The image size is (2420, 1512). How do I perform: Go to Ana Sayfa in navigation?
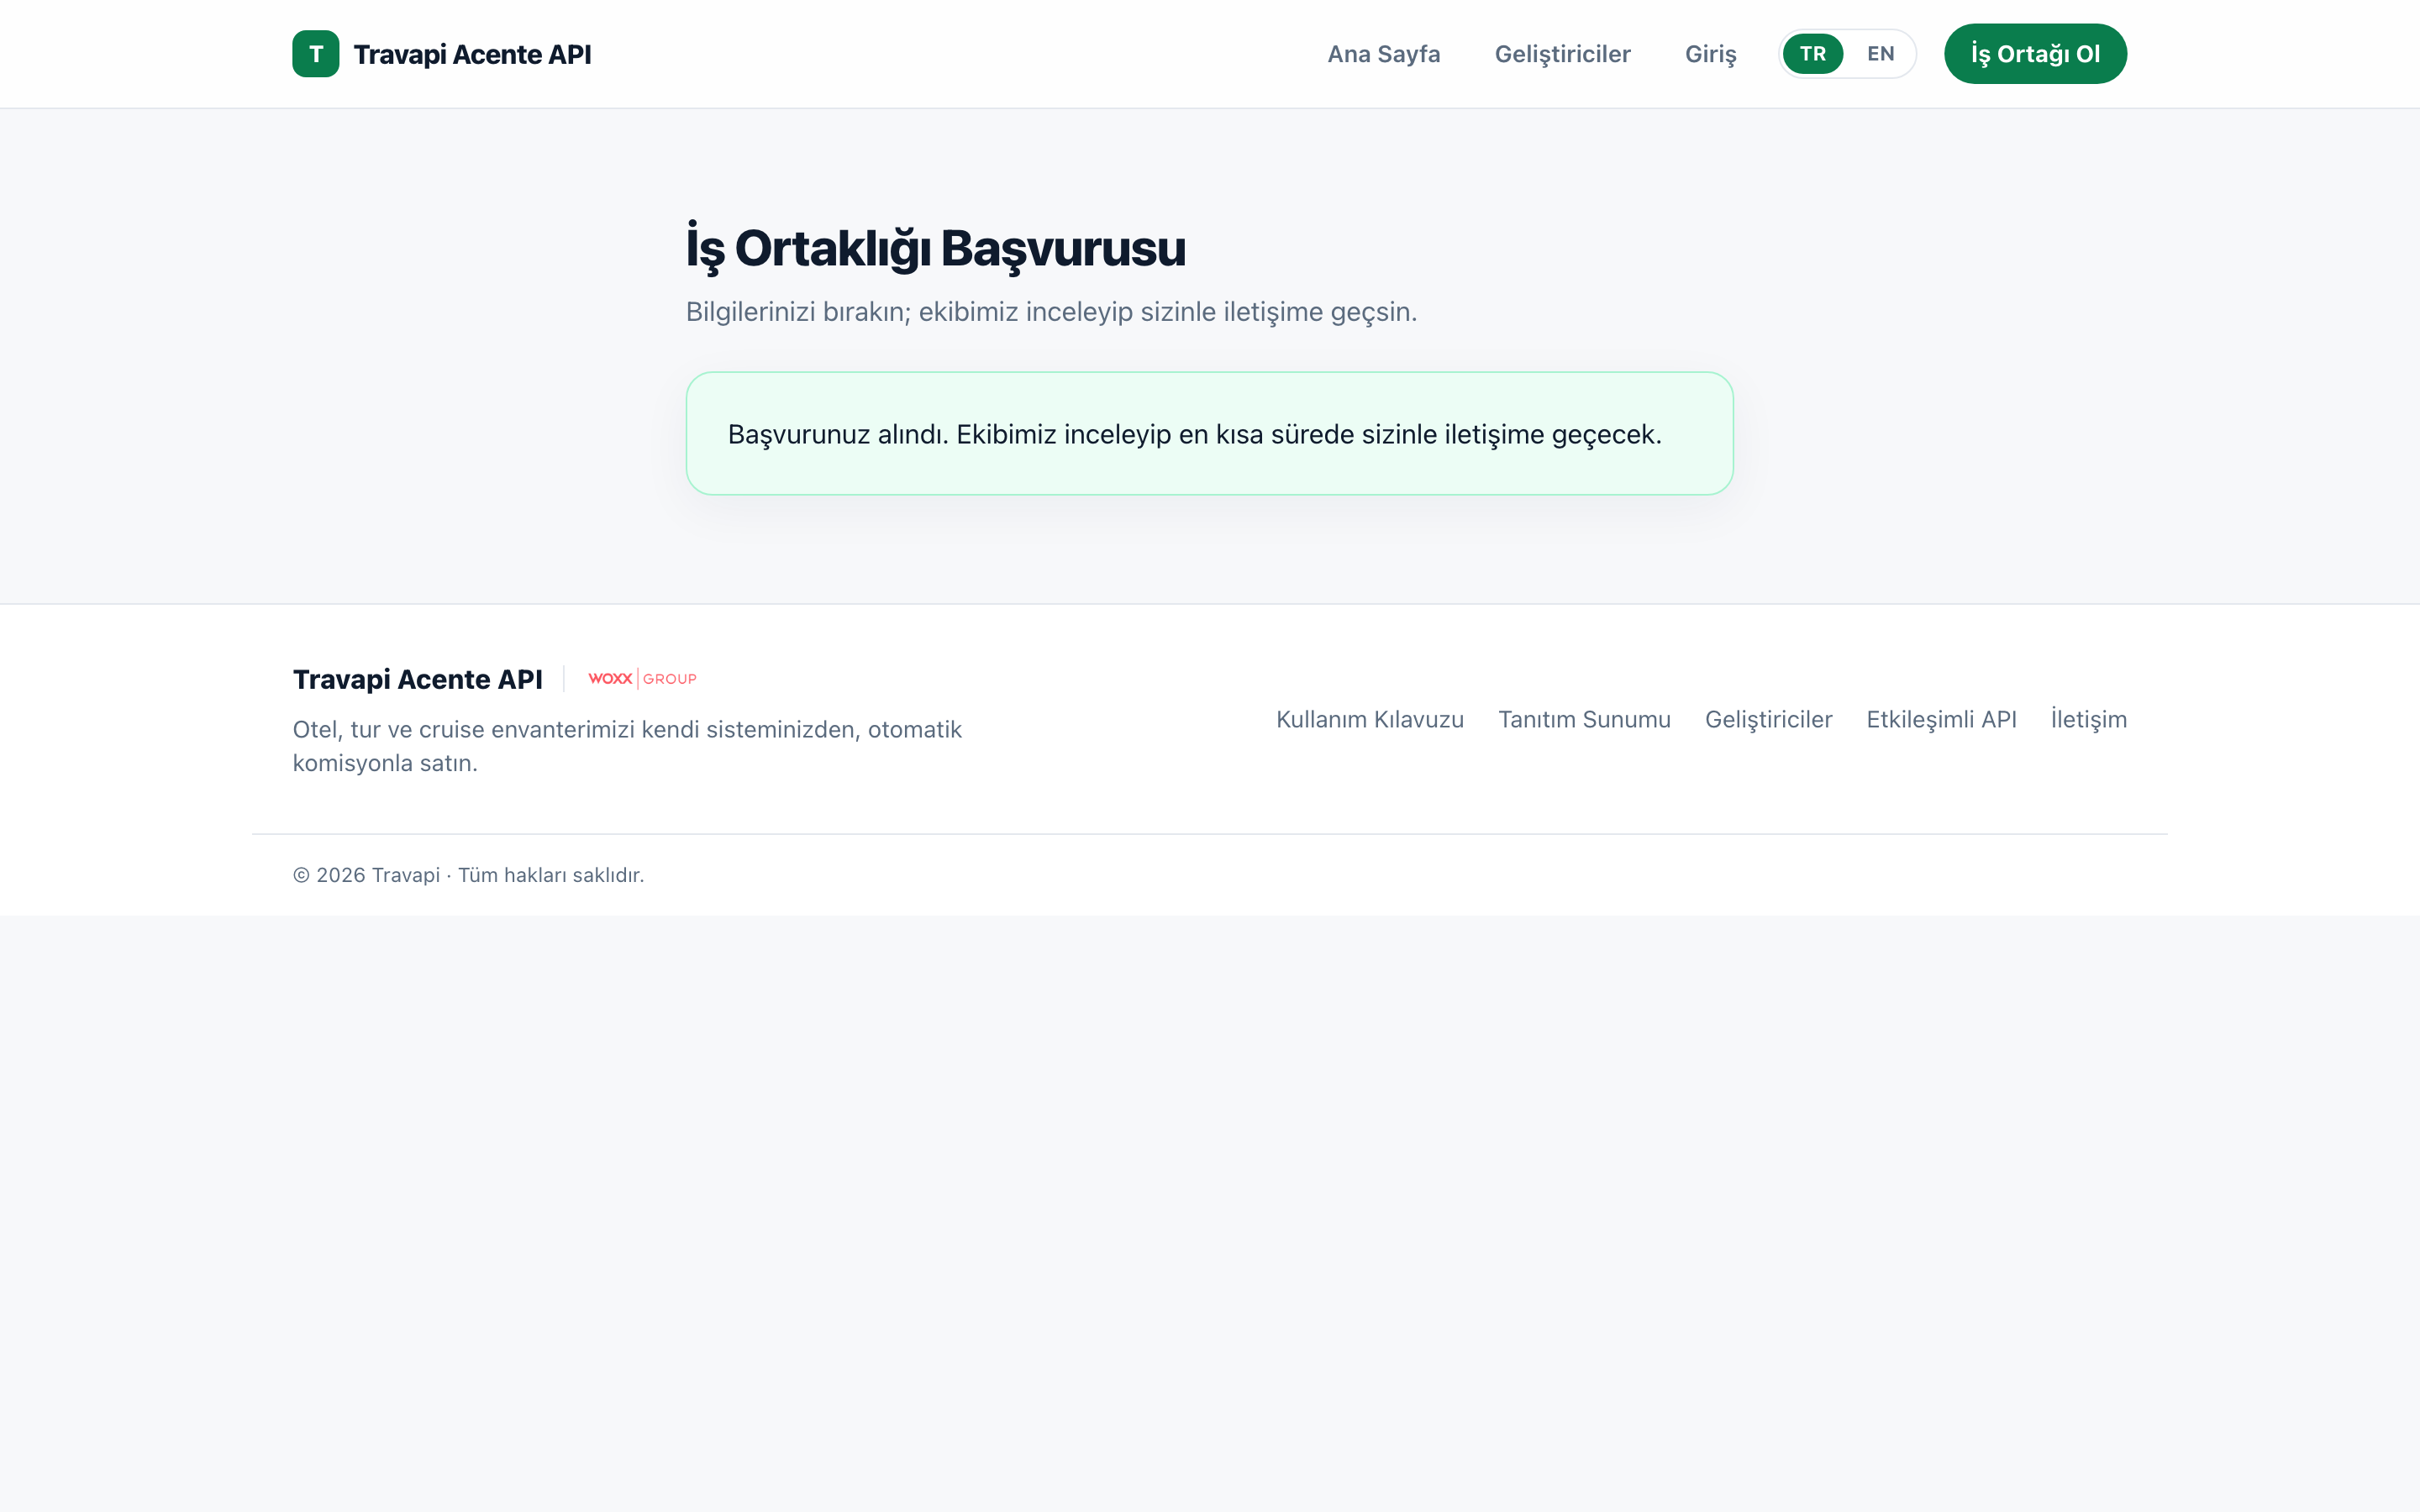(x=1383, y=54)
